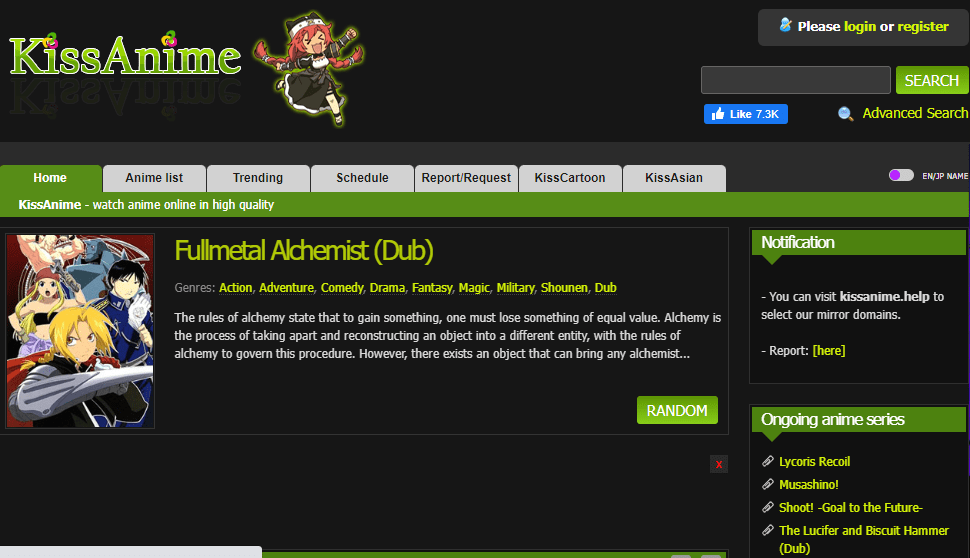The height and width of the screenshot is (558, 970).
Task: Go to the Trending tab
Action: tap(258, 178)
